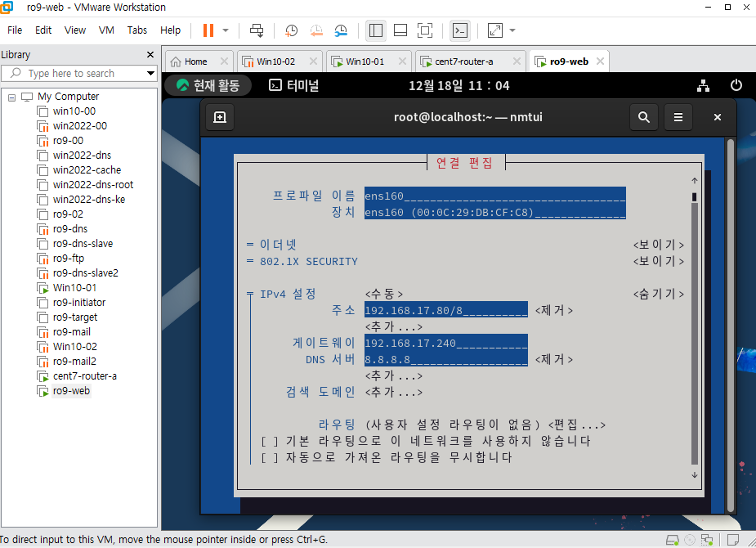Click the stretch guest display icon
This screenshot has height=548, width=756.
click(x=495, y=31)
